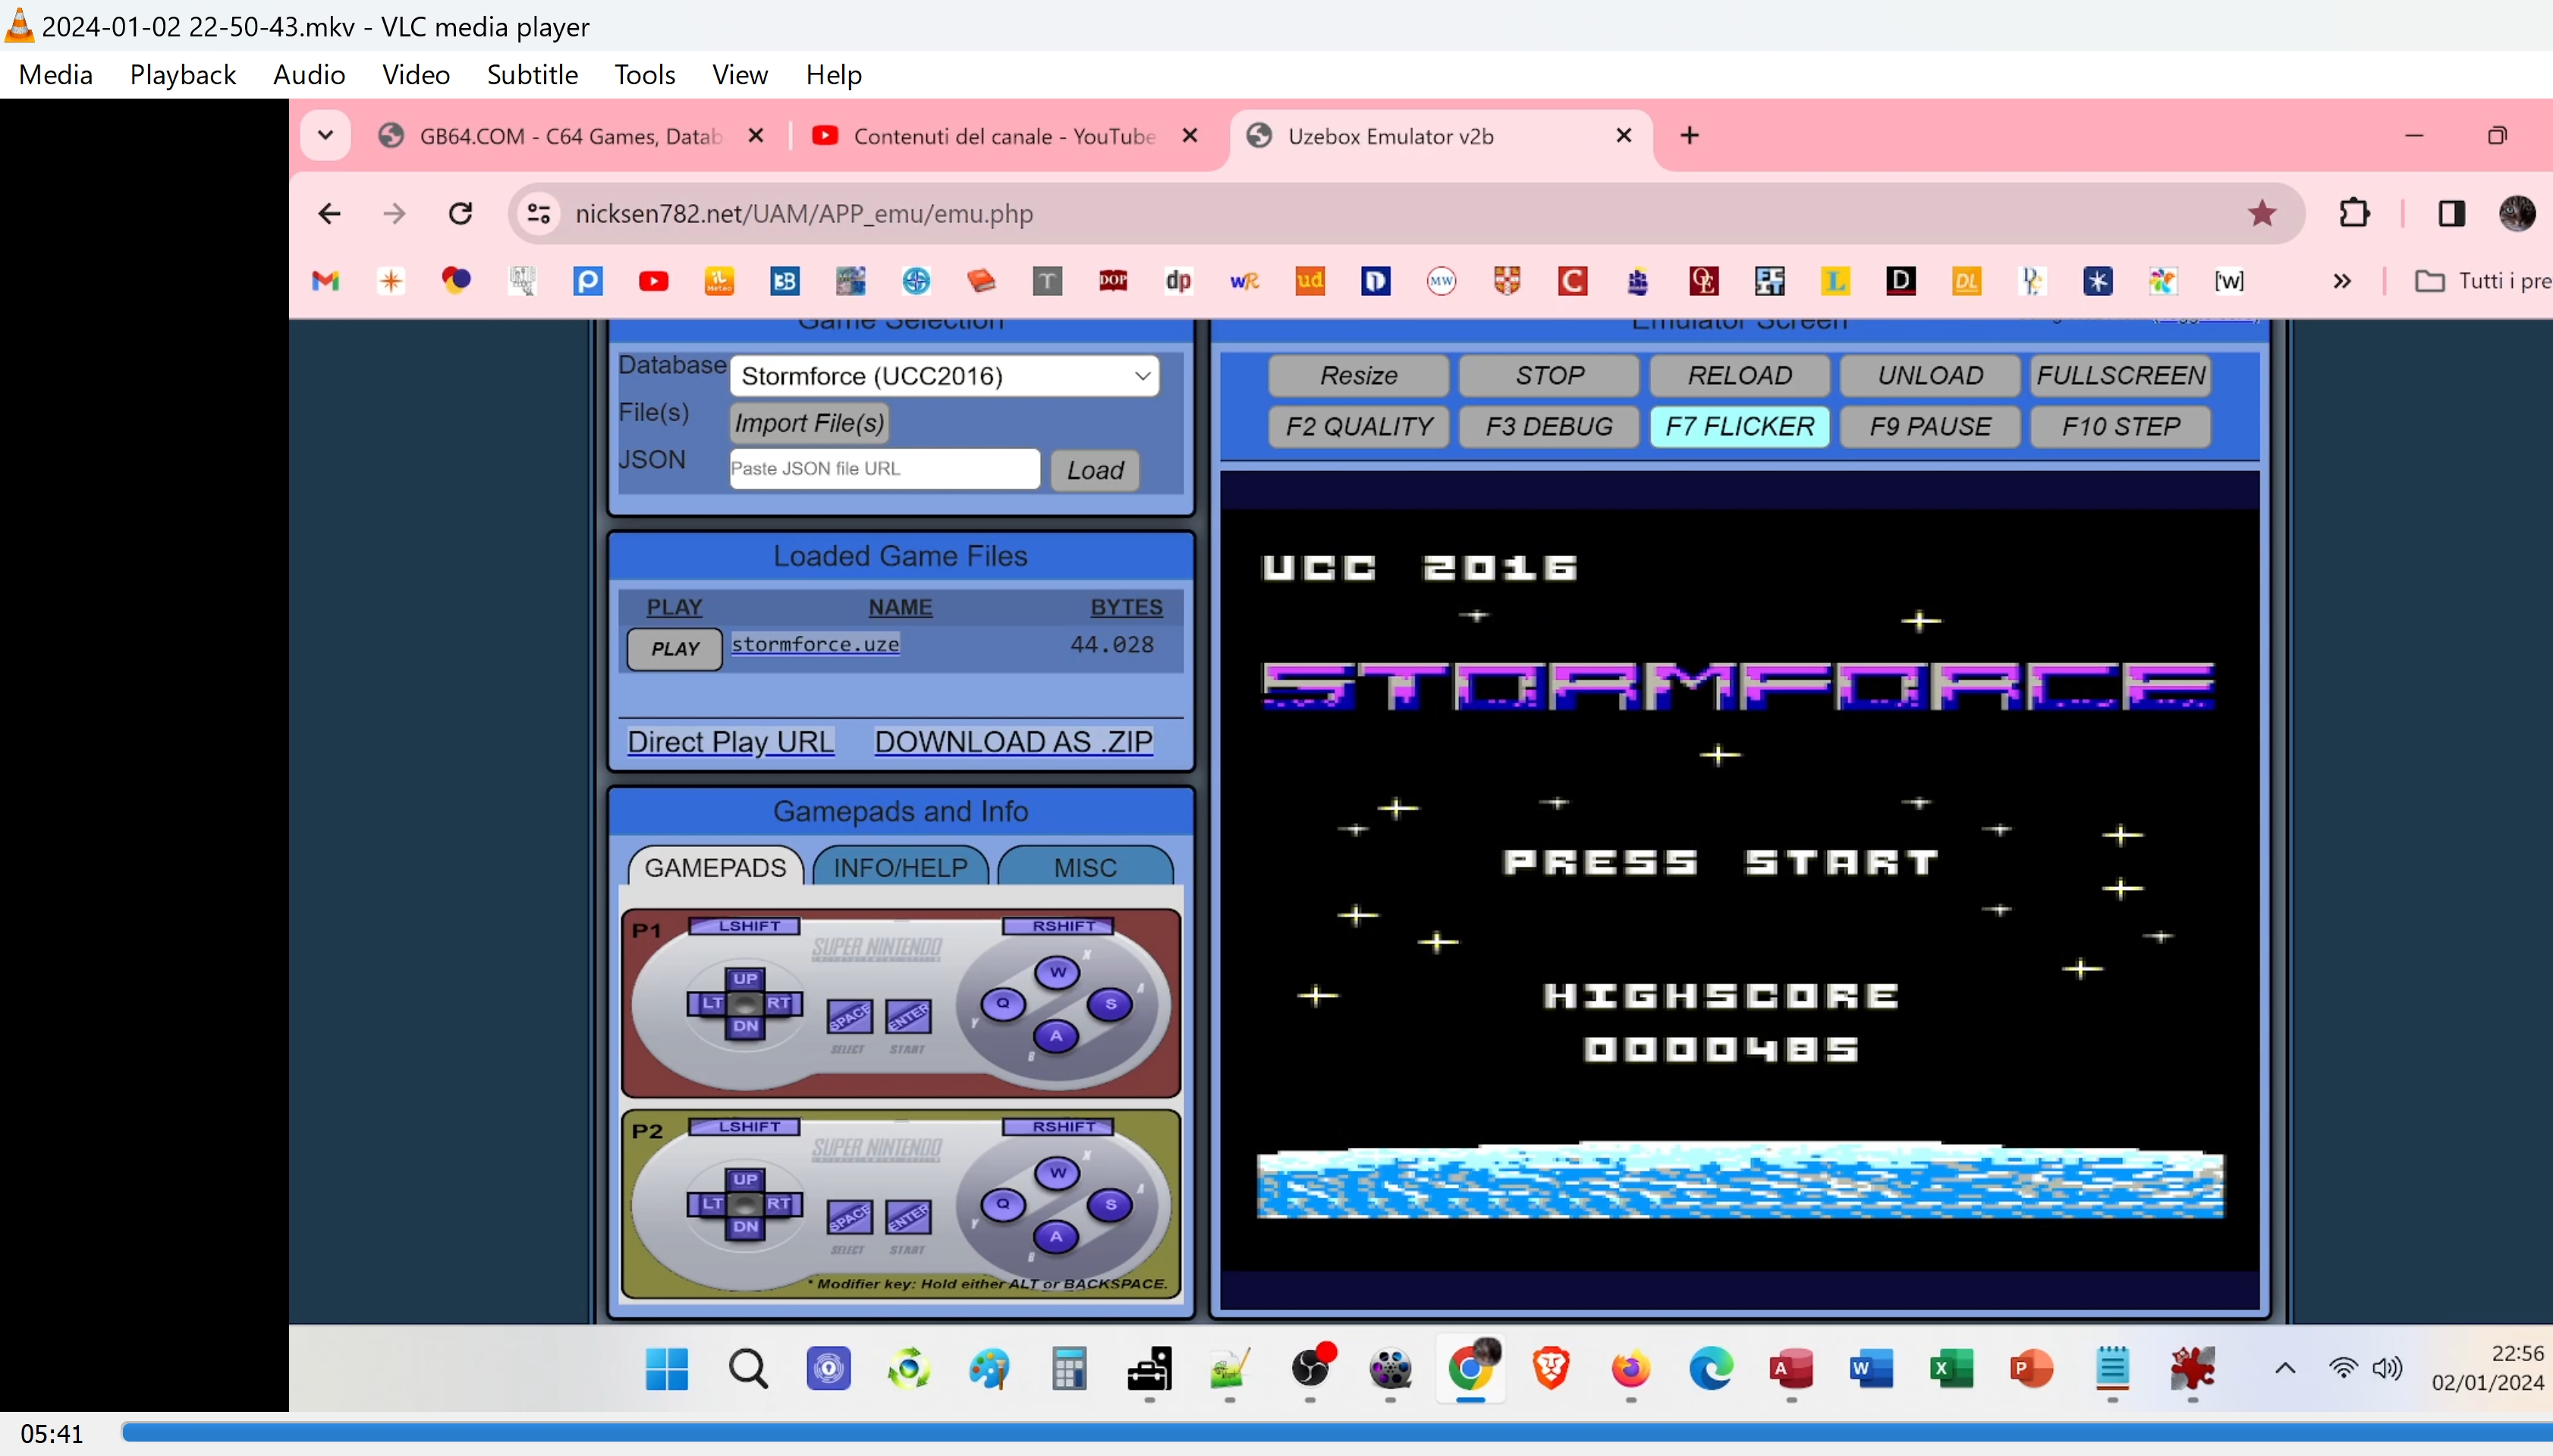Viewport: 2553px width, 1456px height.
Task: Click DOWNLOAD AS .ZIP link
Action: [x=1013, y=742]
